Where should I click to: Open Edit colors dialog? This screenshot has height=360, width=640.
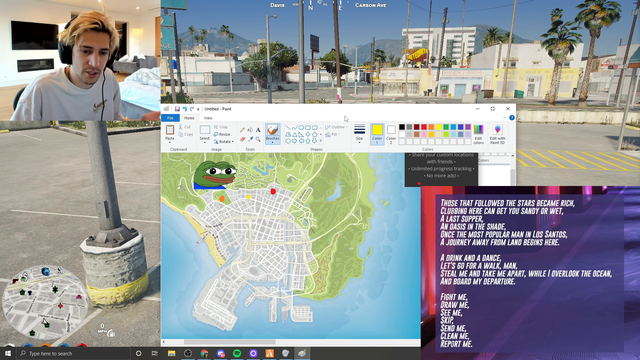478,134
